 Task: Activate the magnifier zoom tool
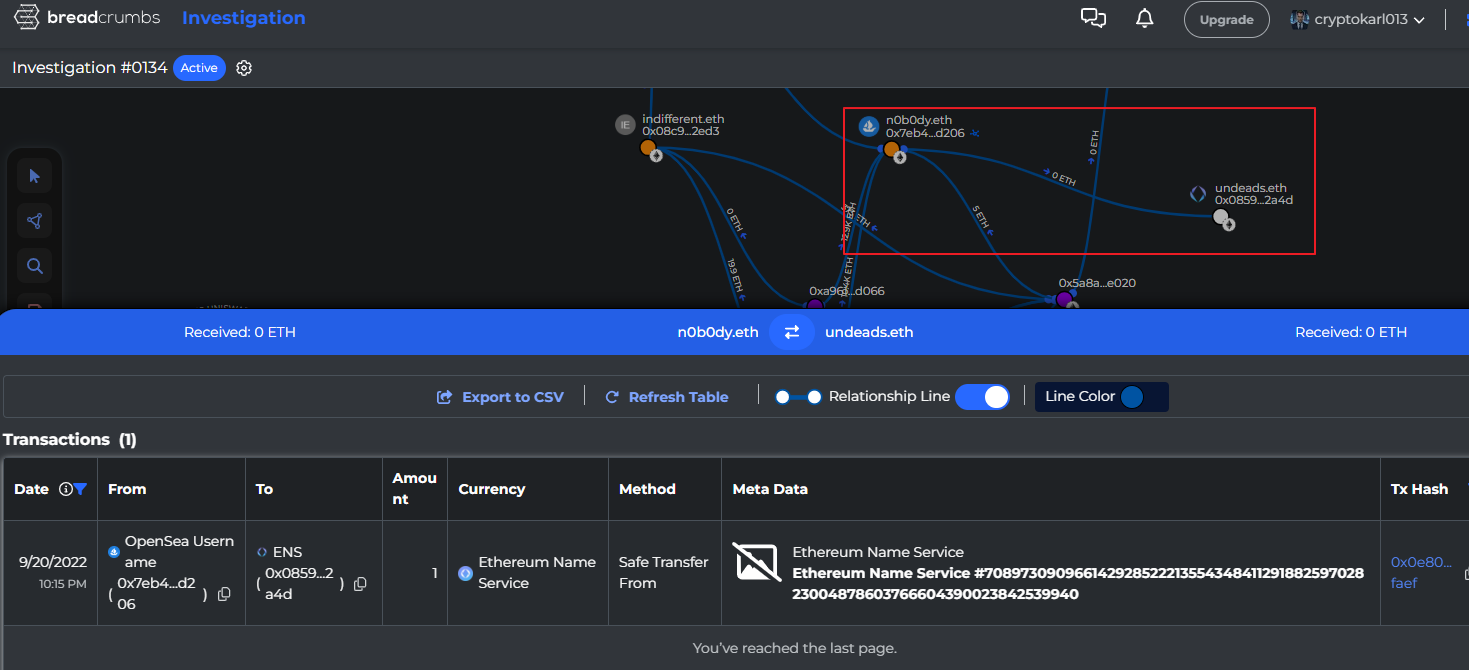34,265
